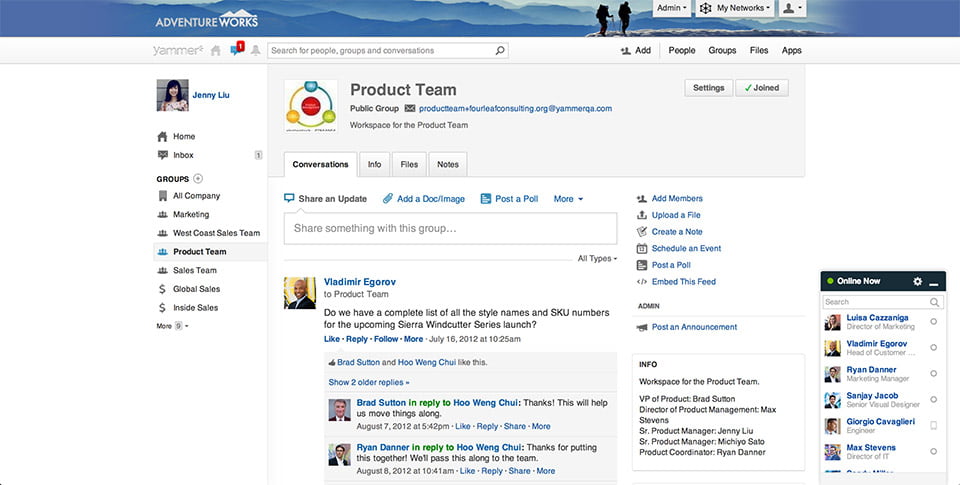The width and height of the screenshot is (960, 485).
Task: Like Vladimir Egorov's post
Action: click(x=331, y=339)
